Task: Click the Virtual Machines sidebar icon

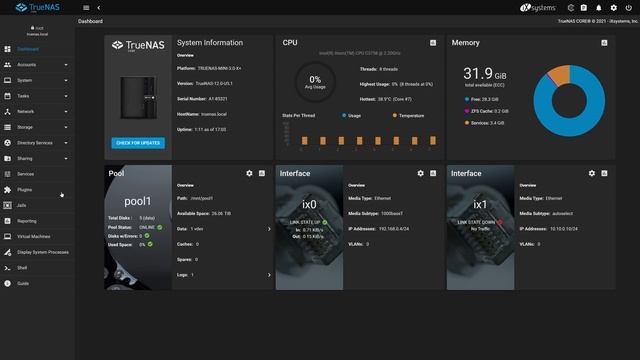Action: click(x=7, y=236)
